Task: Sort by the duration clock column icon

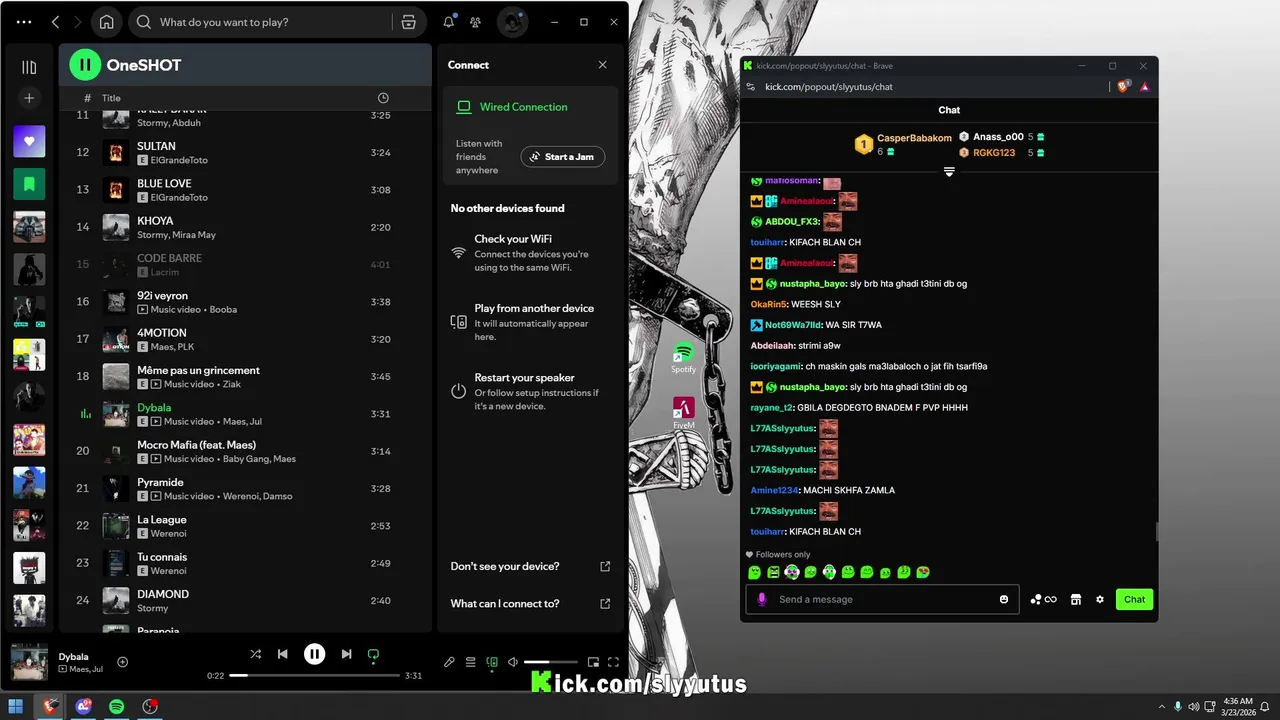Action: (383, 98)
